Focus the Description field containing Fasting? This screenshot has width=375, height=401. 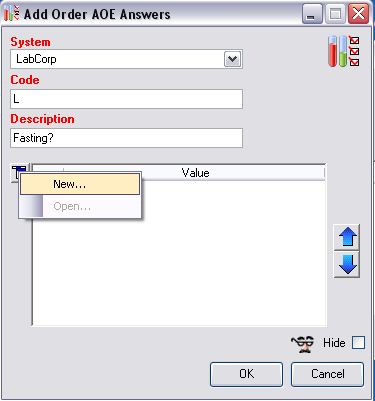pyautogui.click(x=126, y=138)
